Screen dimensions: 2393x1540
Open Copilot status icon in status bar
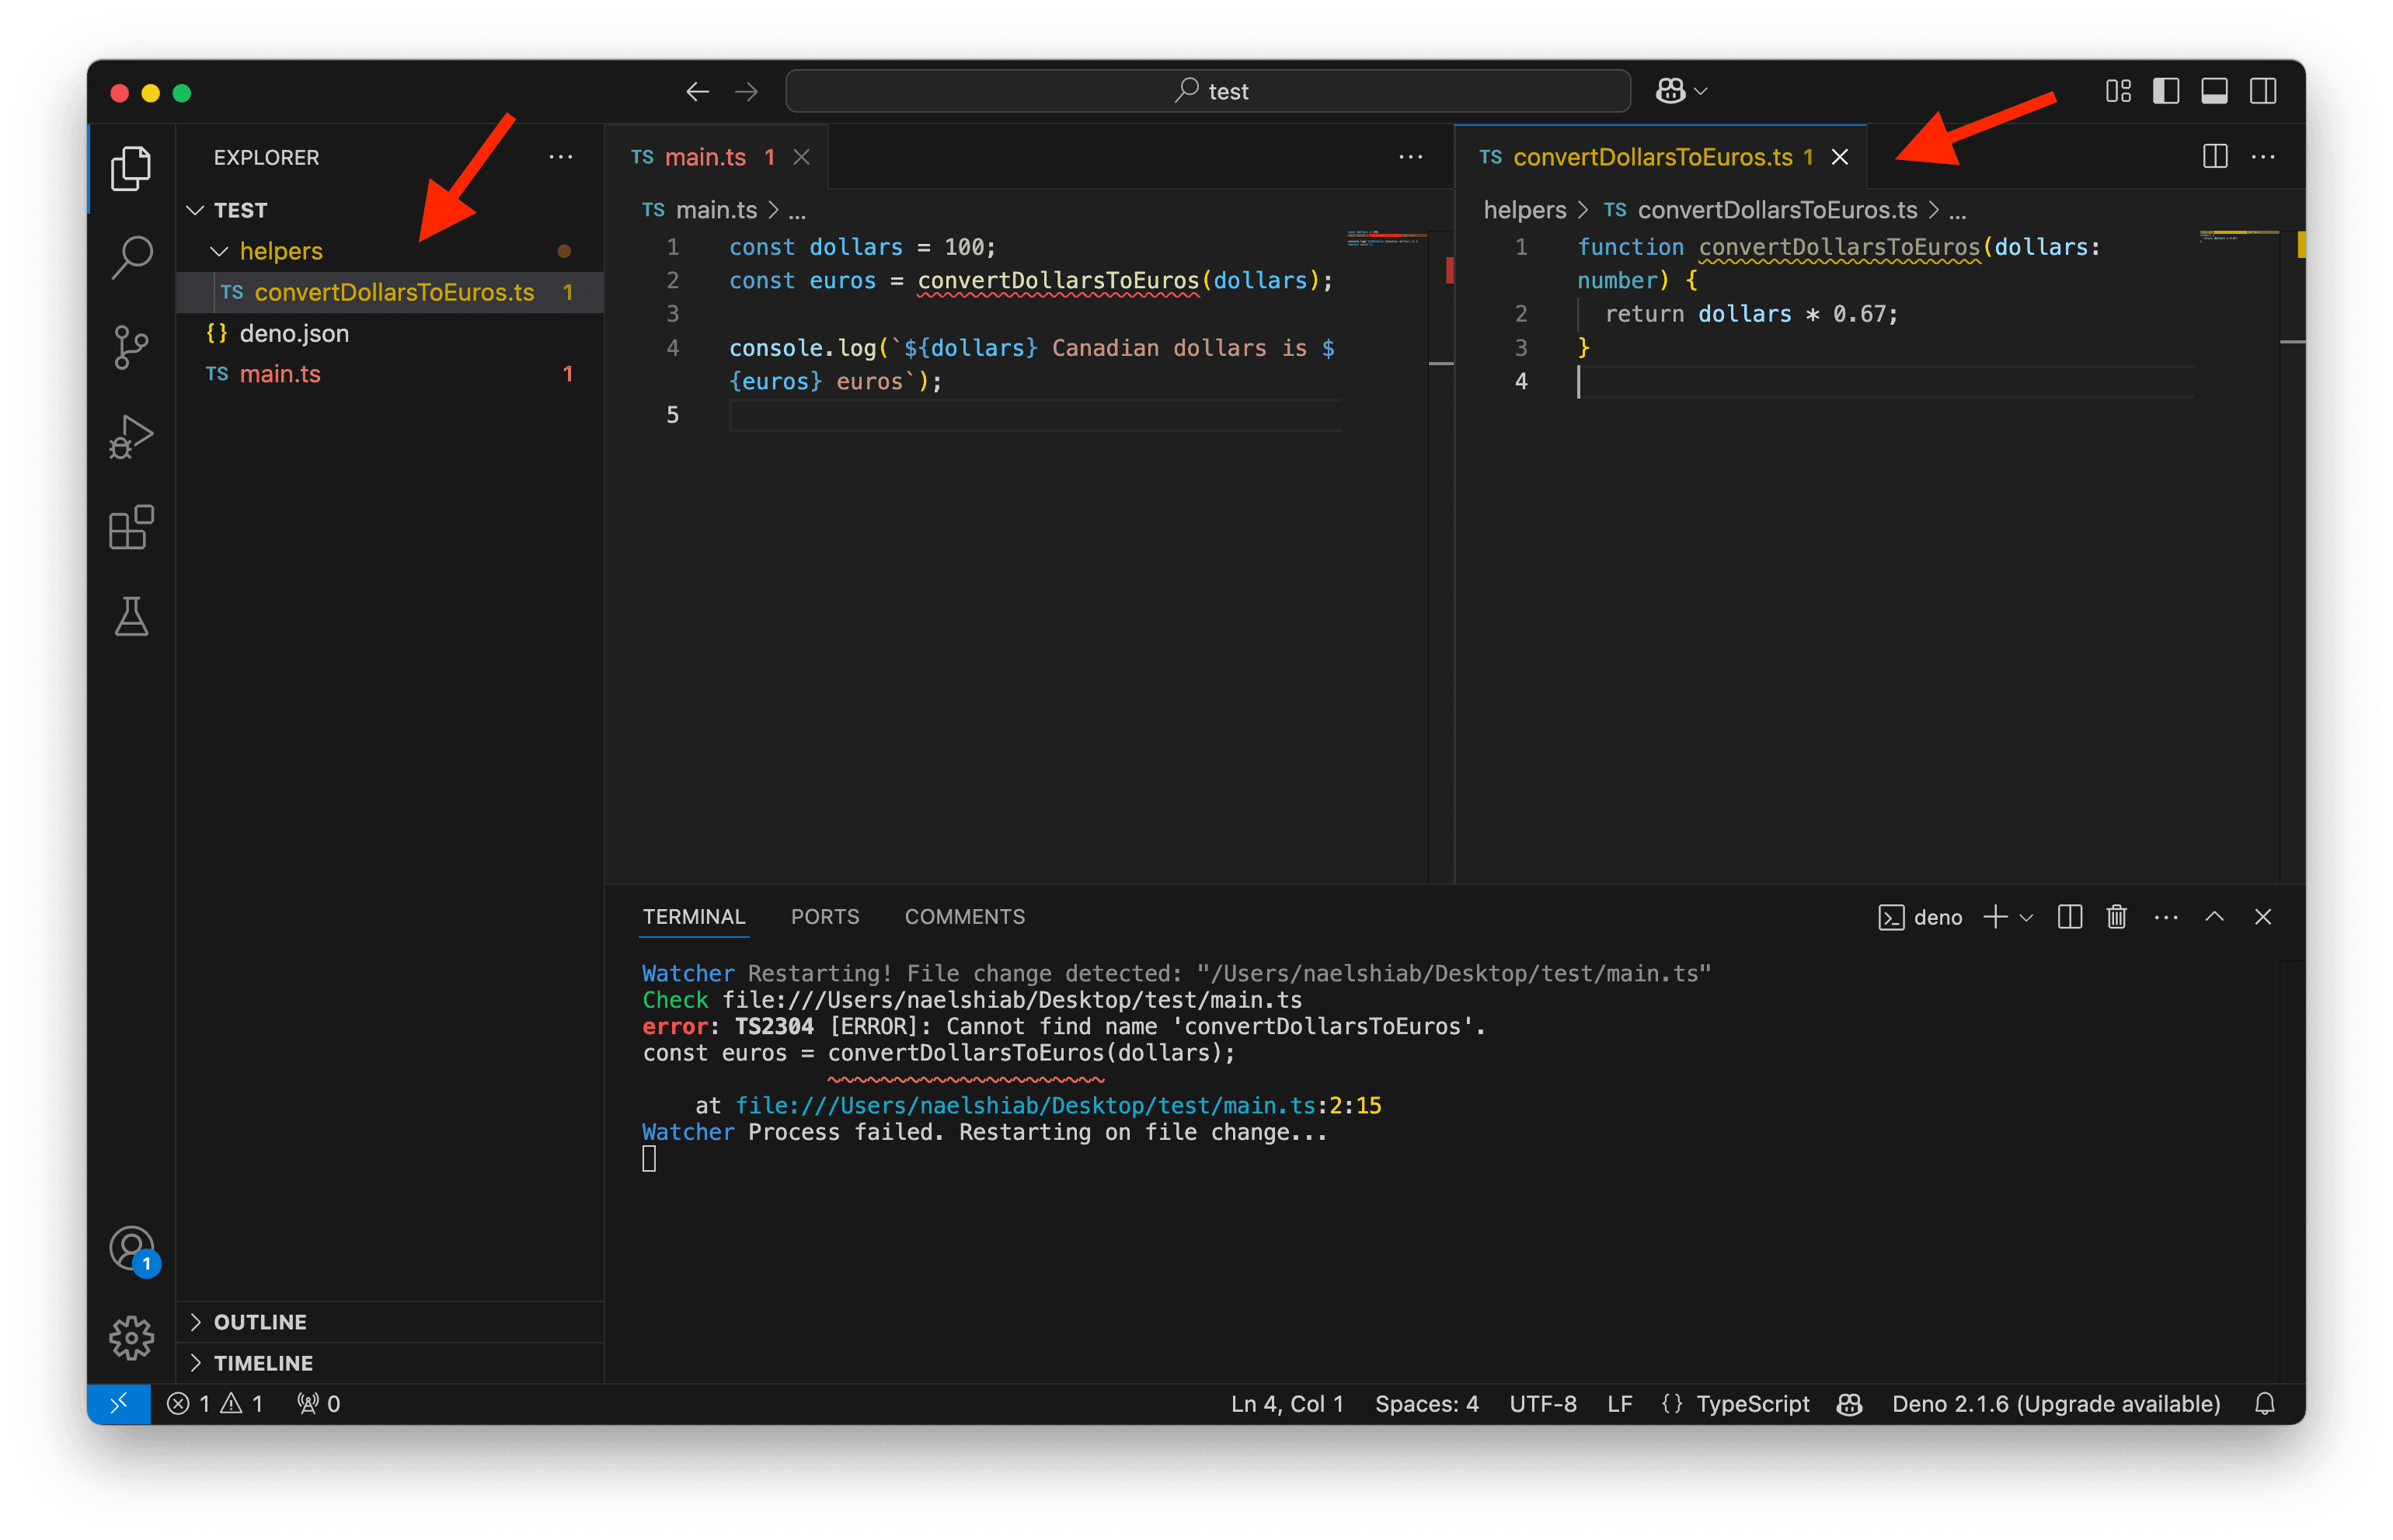tap(1849, 1404)
